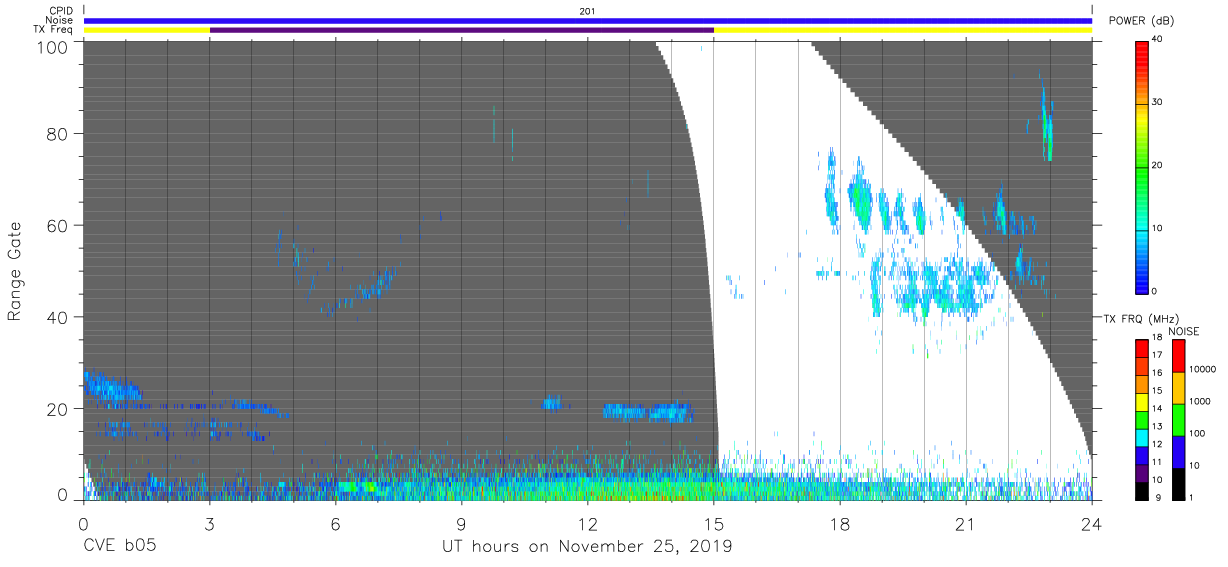Click the NOISE legend title
1228x567 pixels.
point(1184,331)
